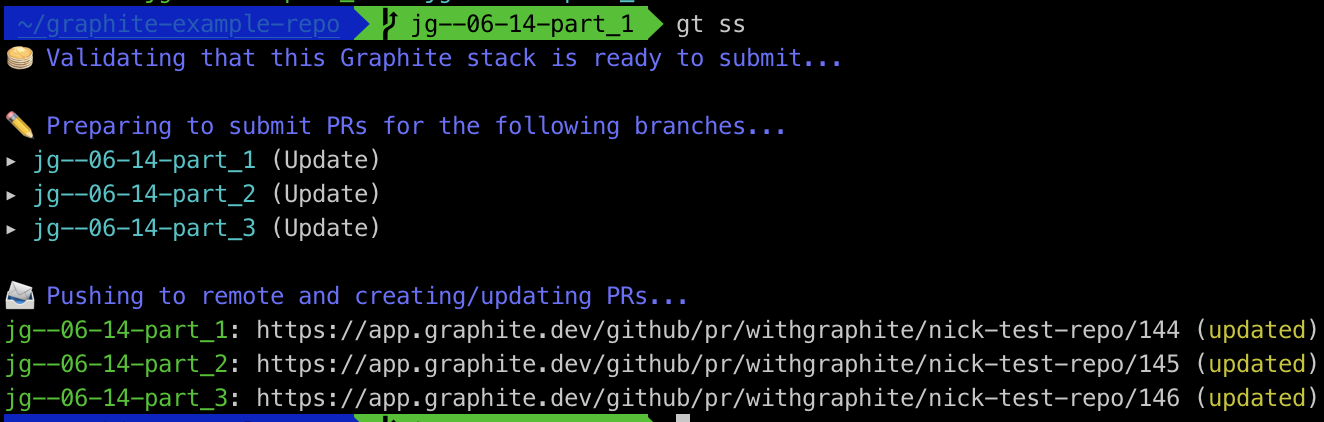The image size is (1324, 422).
Task: Click the git branch icon in prompt
Action: coord(392,24)
